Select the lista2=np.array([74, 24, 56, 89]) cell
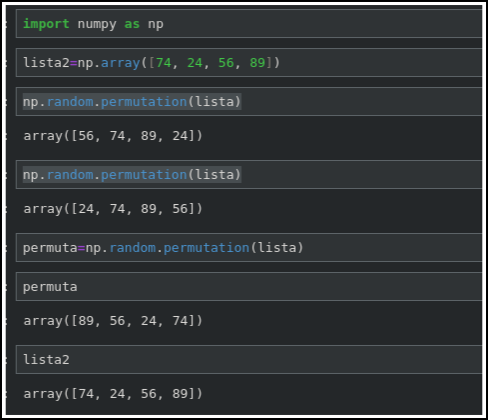The width and height of the screenshot is (488, 420). (249, 63)
